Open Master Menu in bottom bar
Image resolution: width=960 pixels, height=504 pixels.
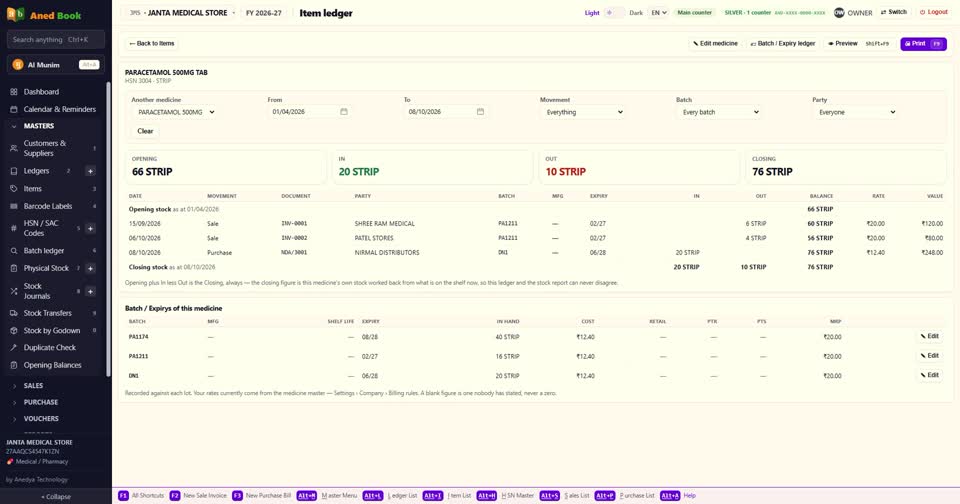point(327,495)
